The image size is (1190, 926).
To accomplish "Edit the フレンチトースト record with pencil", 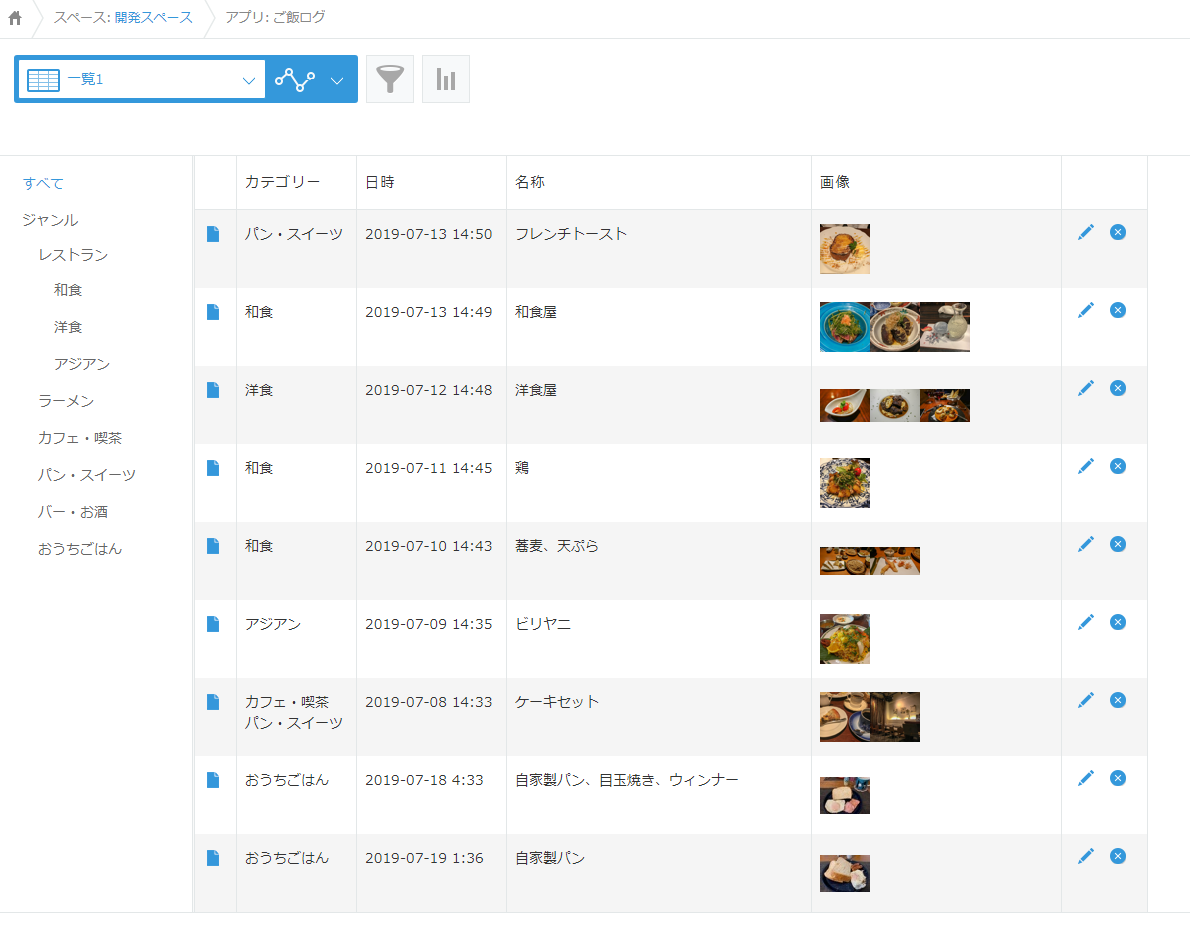I will tap(1086, 232).
